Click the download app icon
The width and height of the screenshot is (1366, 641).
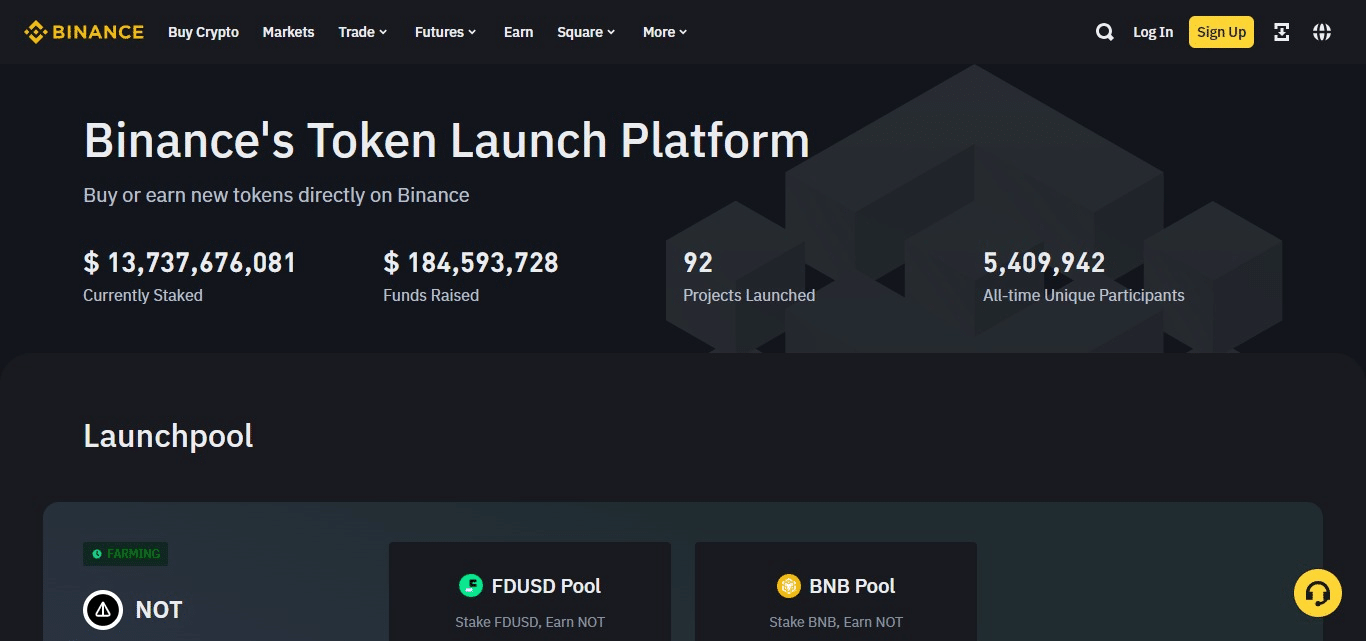(1281, 31)
